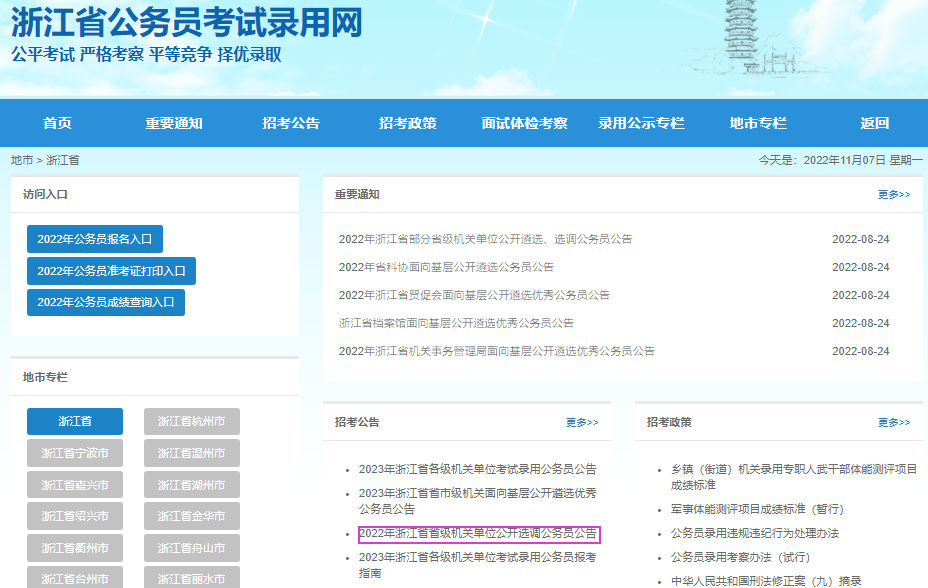
Task: Open 公务员录用违规违纪行为处理办法
Action: (755, 533)
